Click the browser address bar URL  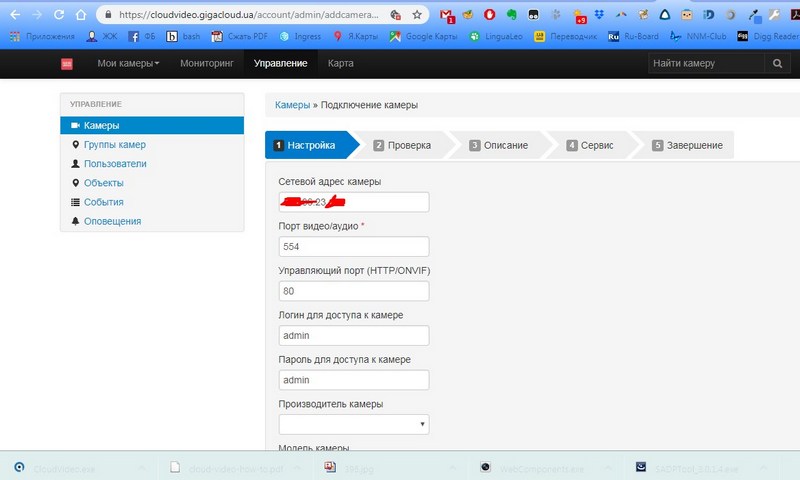tap(249, 15)
